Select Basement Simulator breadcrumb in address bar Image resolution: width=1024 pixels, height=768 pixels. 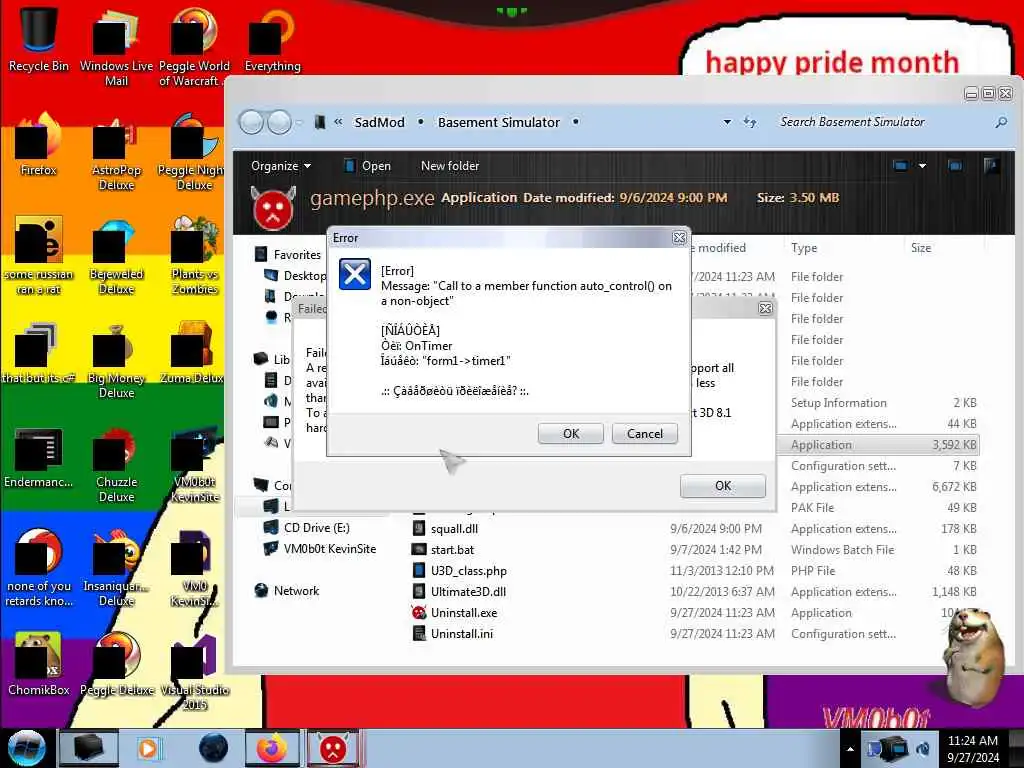(x=499, y=122)
